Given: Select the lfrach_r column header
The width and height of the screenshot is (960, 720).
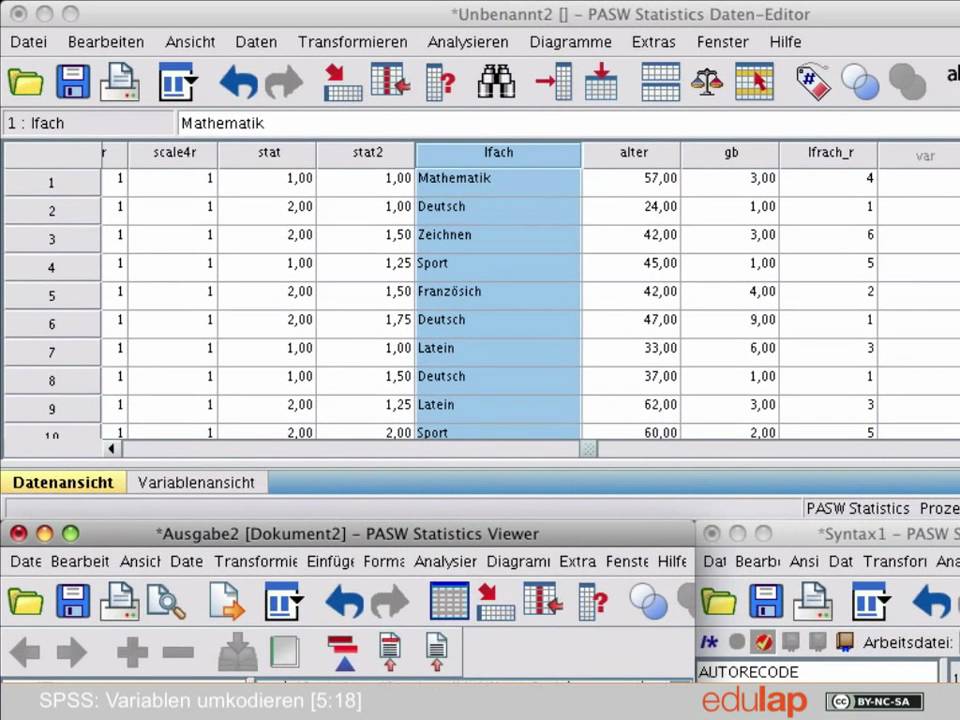Looking at the screenshot, I should click(x=830, y=153).
